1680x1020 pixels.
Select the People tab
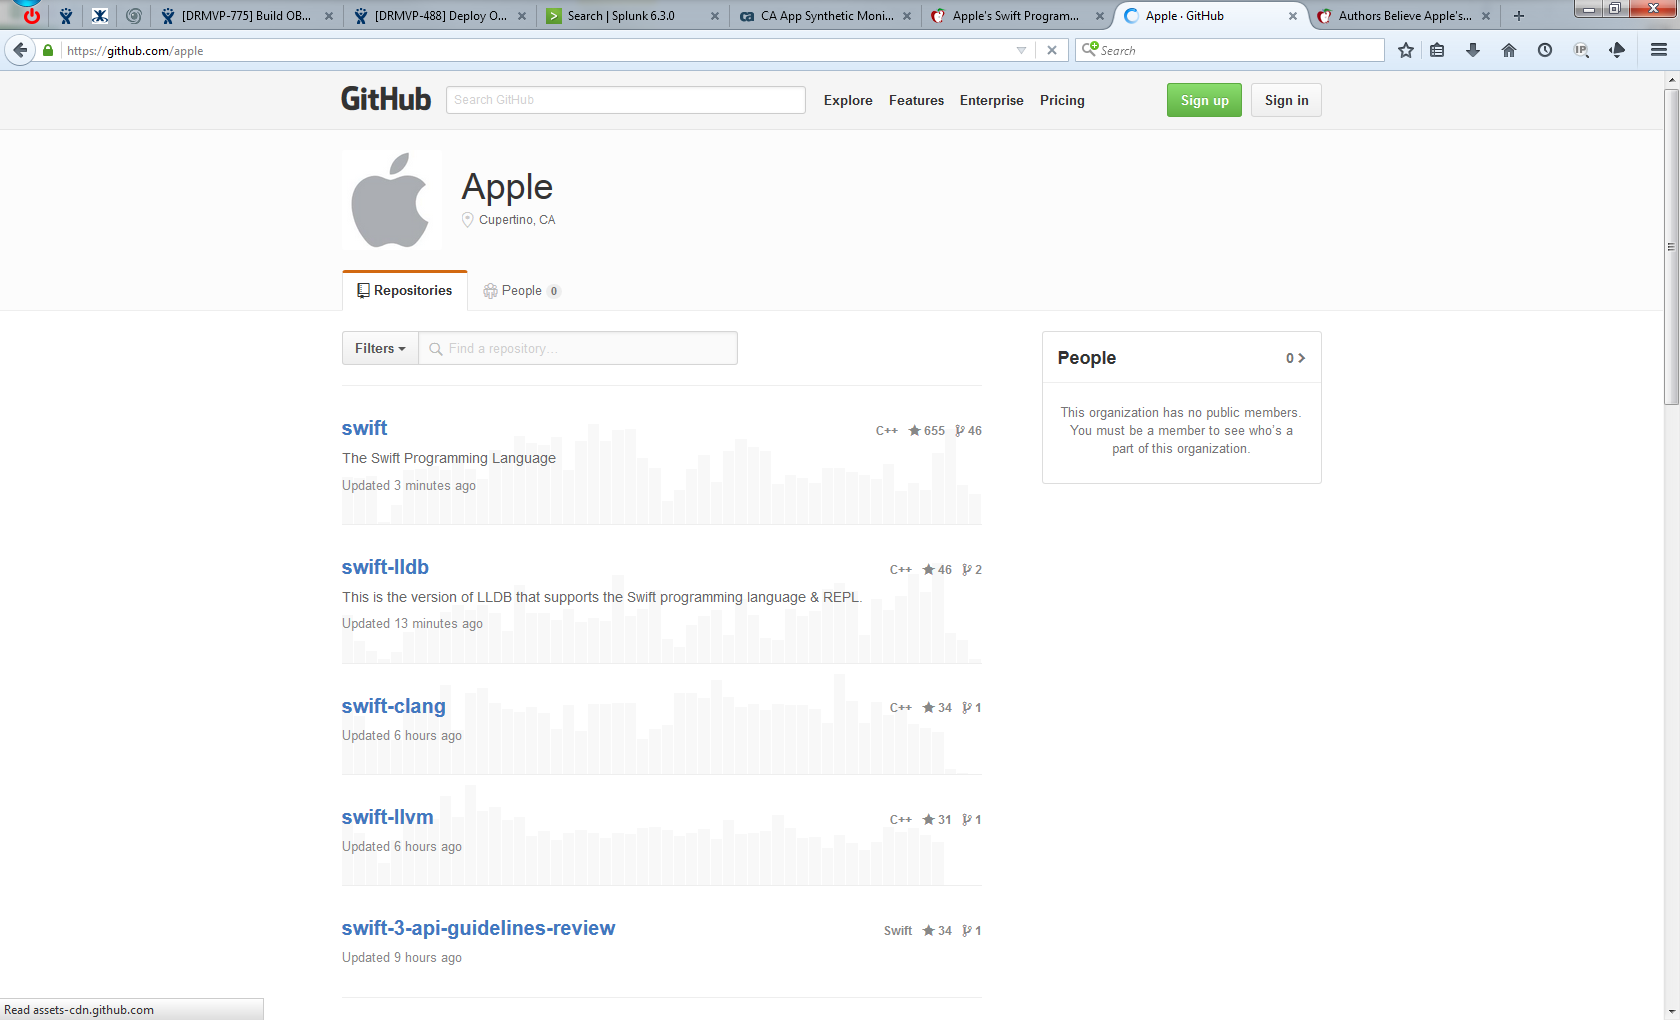521,291
